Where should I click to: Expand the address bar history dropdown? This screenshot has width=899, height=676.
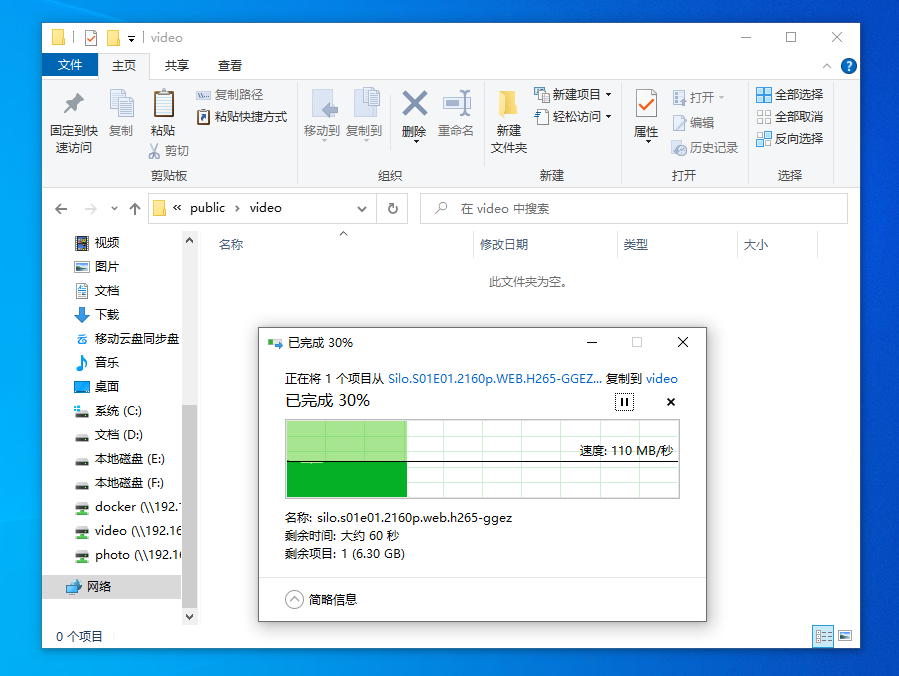(x=362, y=209)
